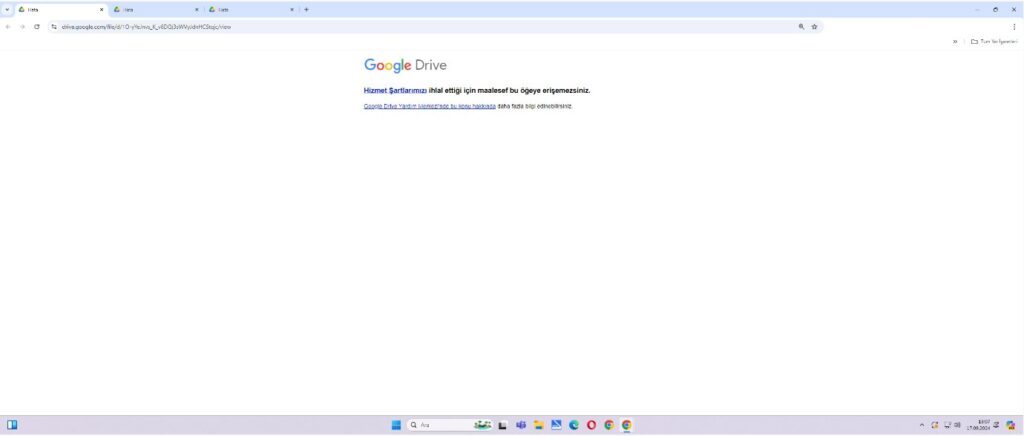Screen dimensions: 1024x436
Task: Close the first Drive tab
Action: (101, 10)
